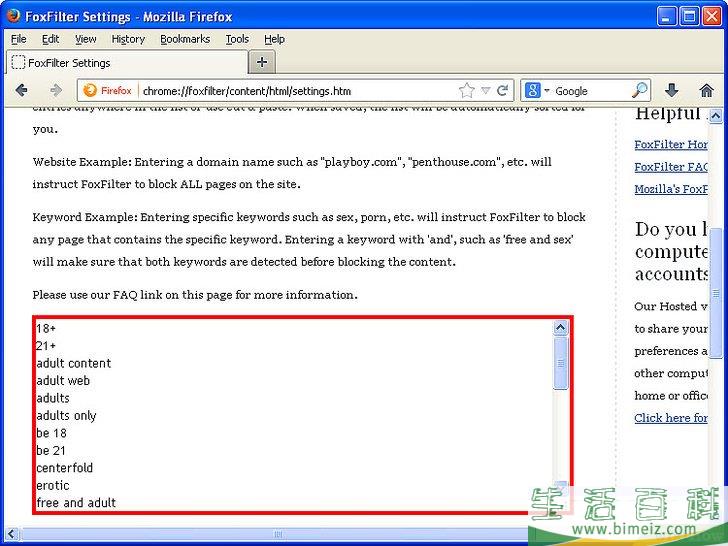Open the Help menu
This screenshot has height=546, width=728.
274,39
